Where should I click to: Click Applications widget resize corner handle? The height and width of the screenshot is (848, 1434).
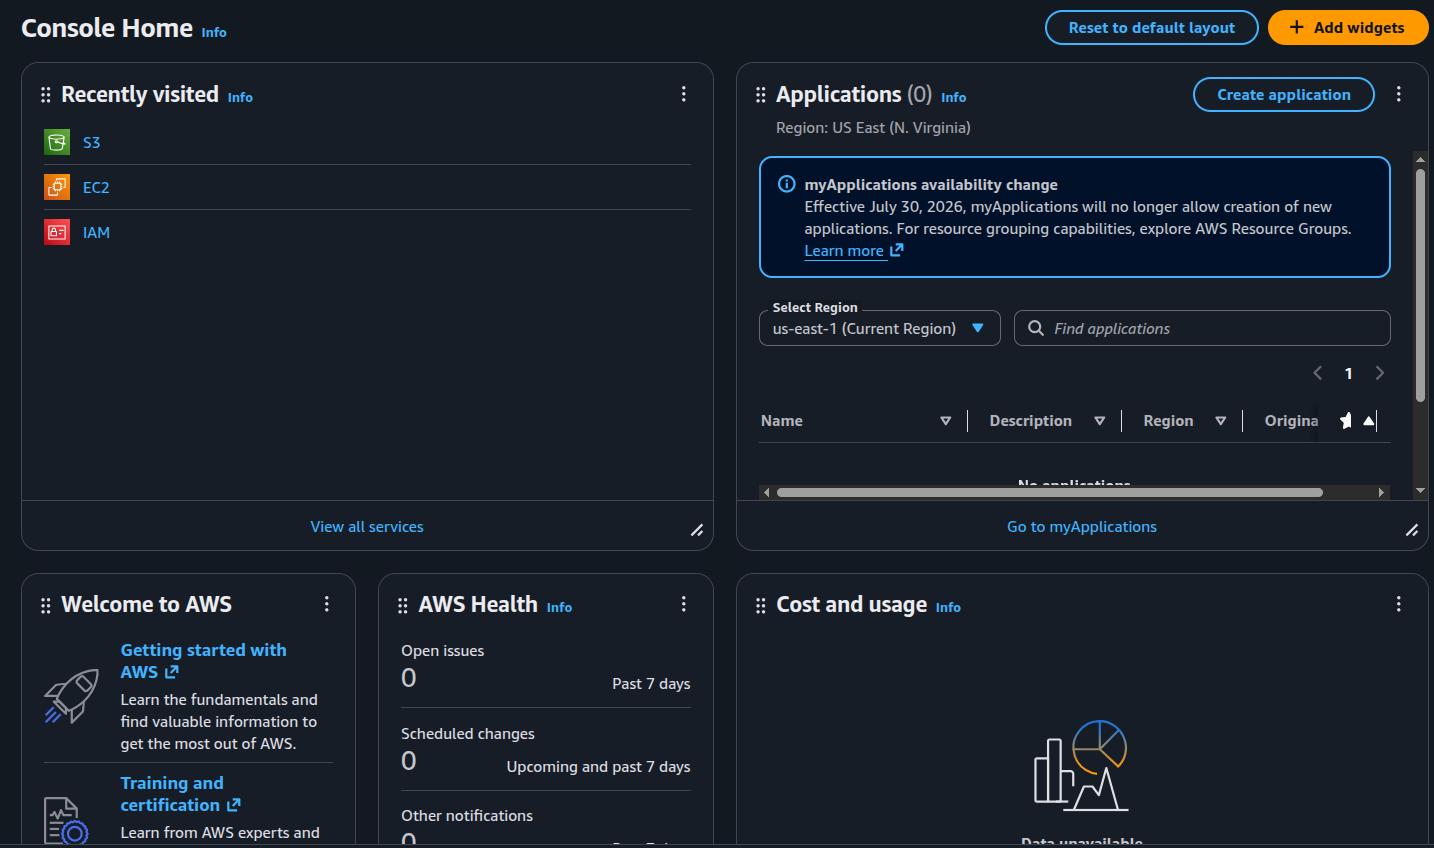tap(1412, 530)
